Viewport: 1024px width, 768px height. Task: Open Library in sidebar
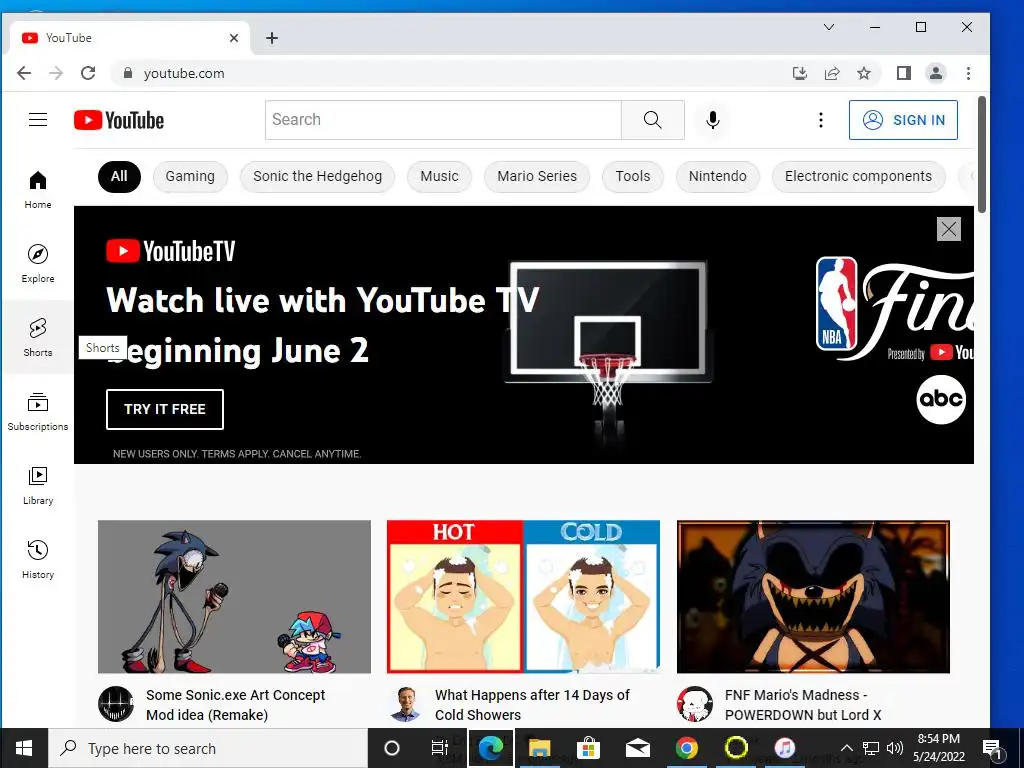(38, 485)
